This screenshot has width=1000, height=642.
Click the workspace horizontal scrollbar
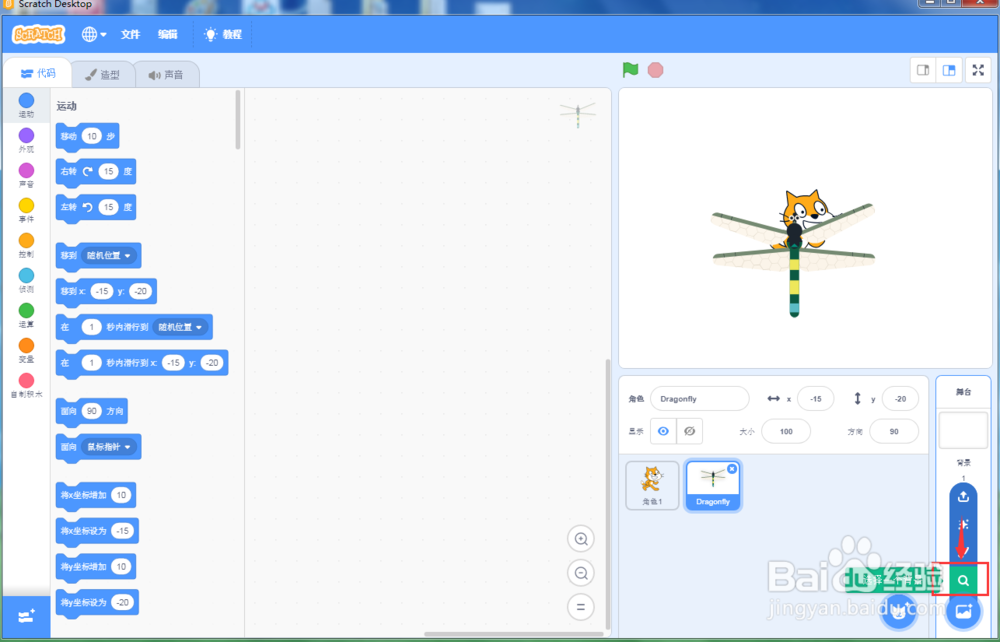(x=513, y=634)
